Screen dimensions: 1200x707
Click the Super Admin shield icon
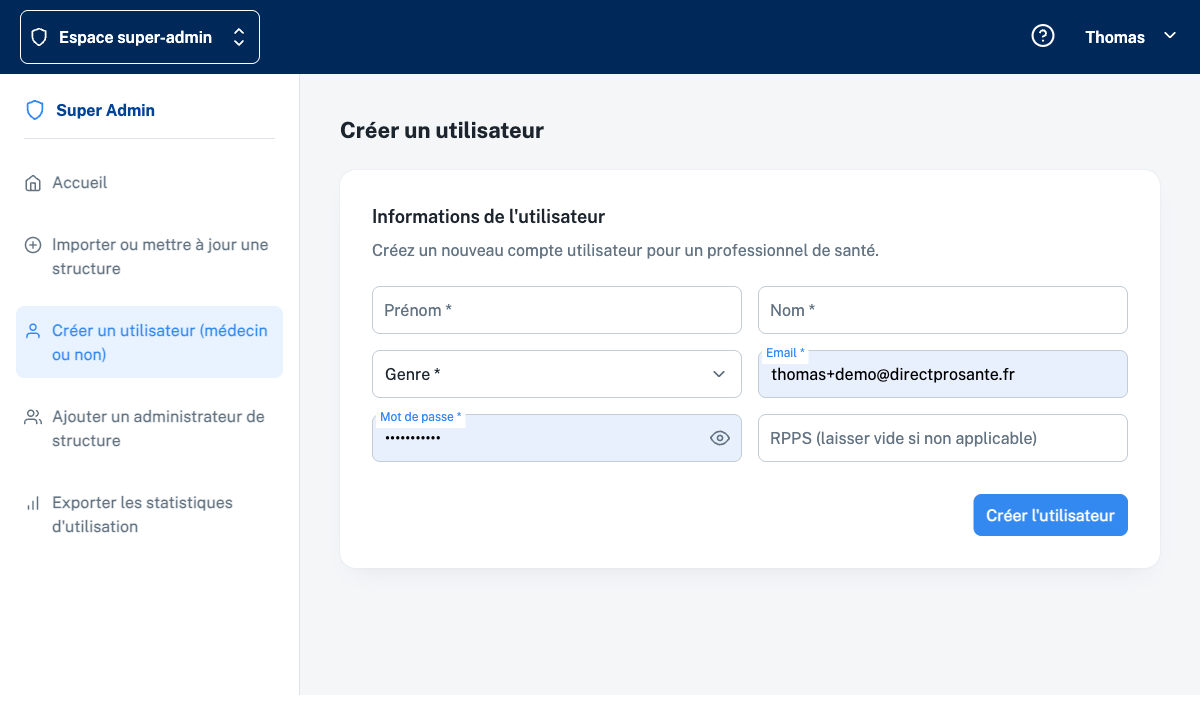(35, 110)
